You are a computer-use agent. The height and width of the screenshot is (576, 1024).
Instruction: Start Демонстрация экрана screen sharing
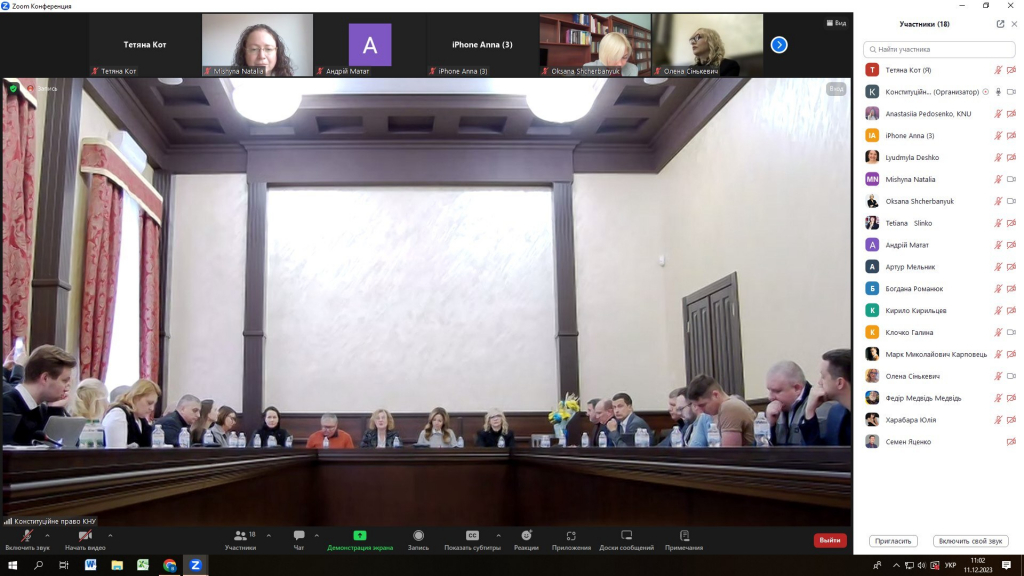(360, 540)
